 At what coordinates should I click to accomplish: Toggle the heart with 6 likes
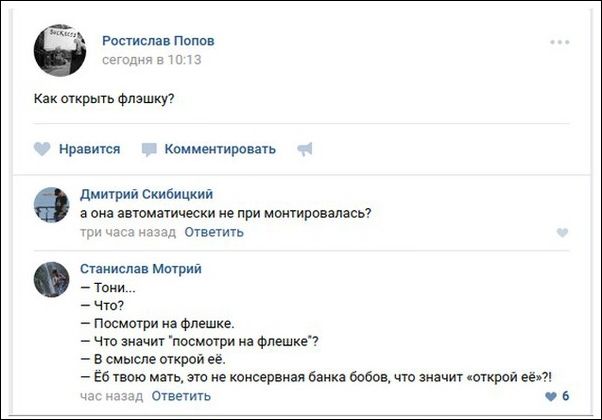coord(550,396)
